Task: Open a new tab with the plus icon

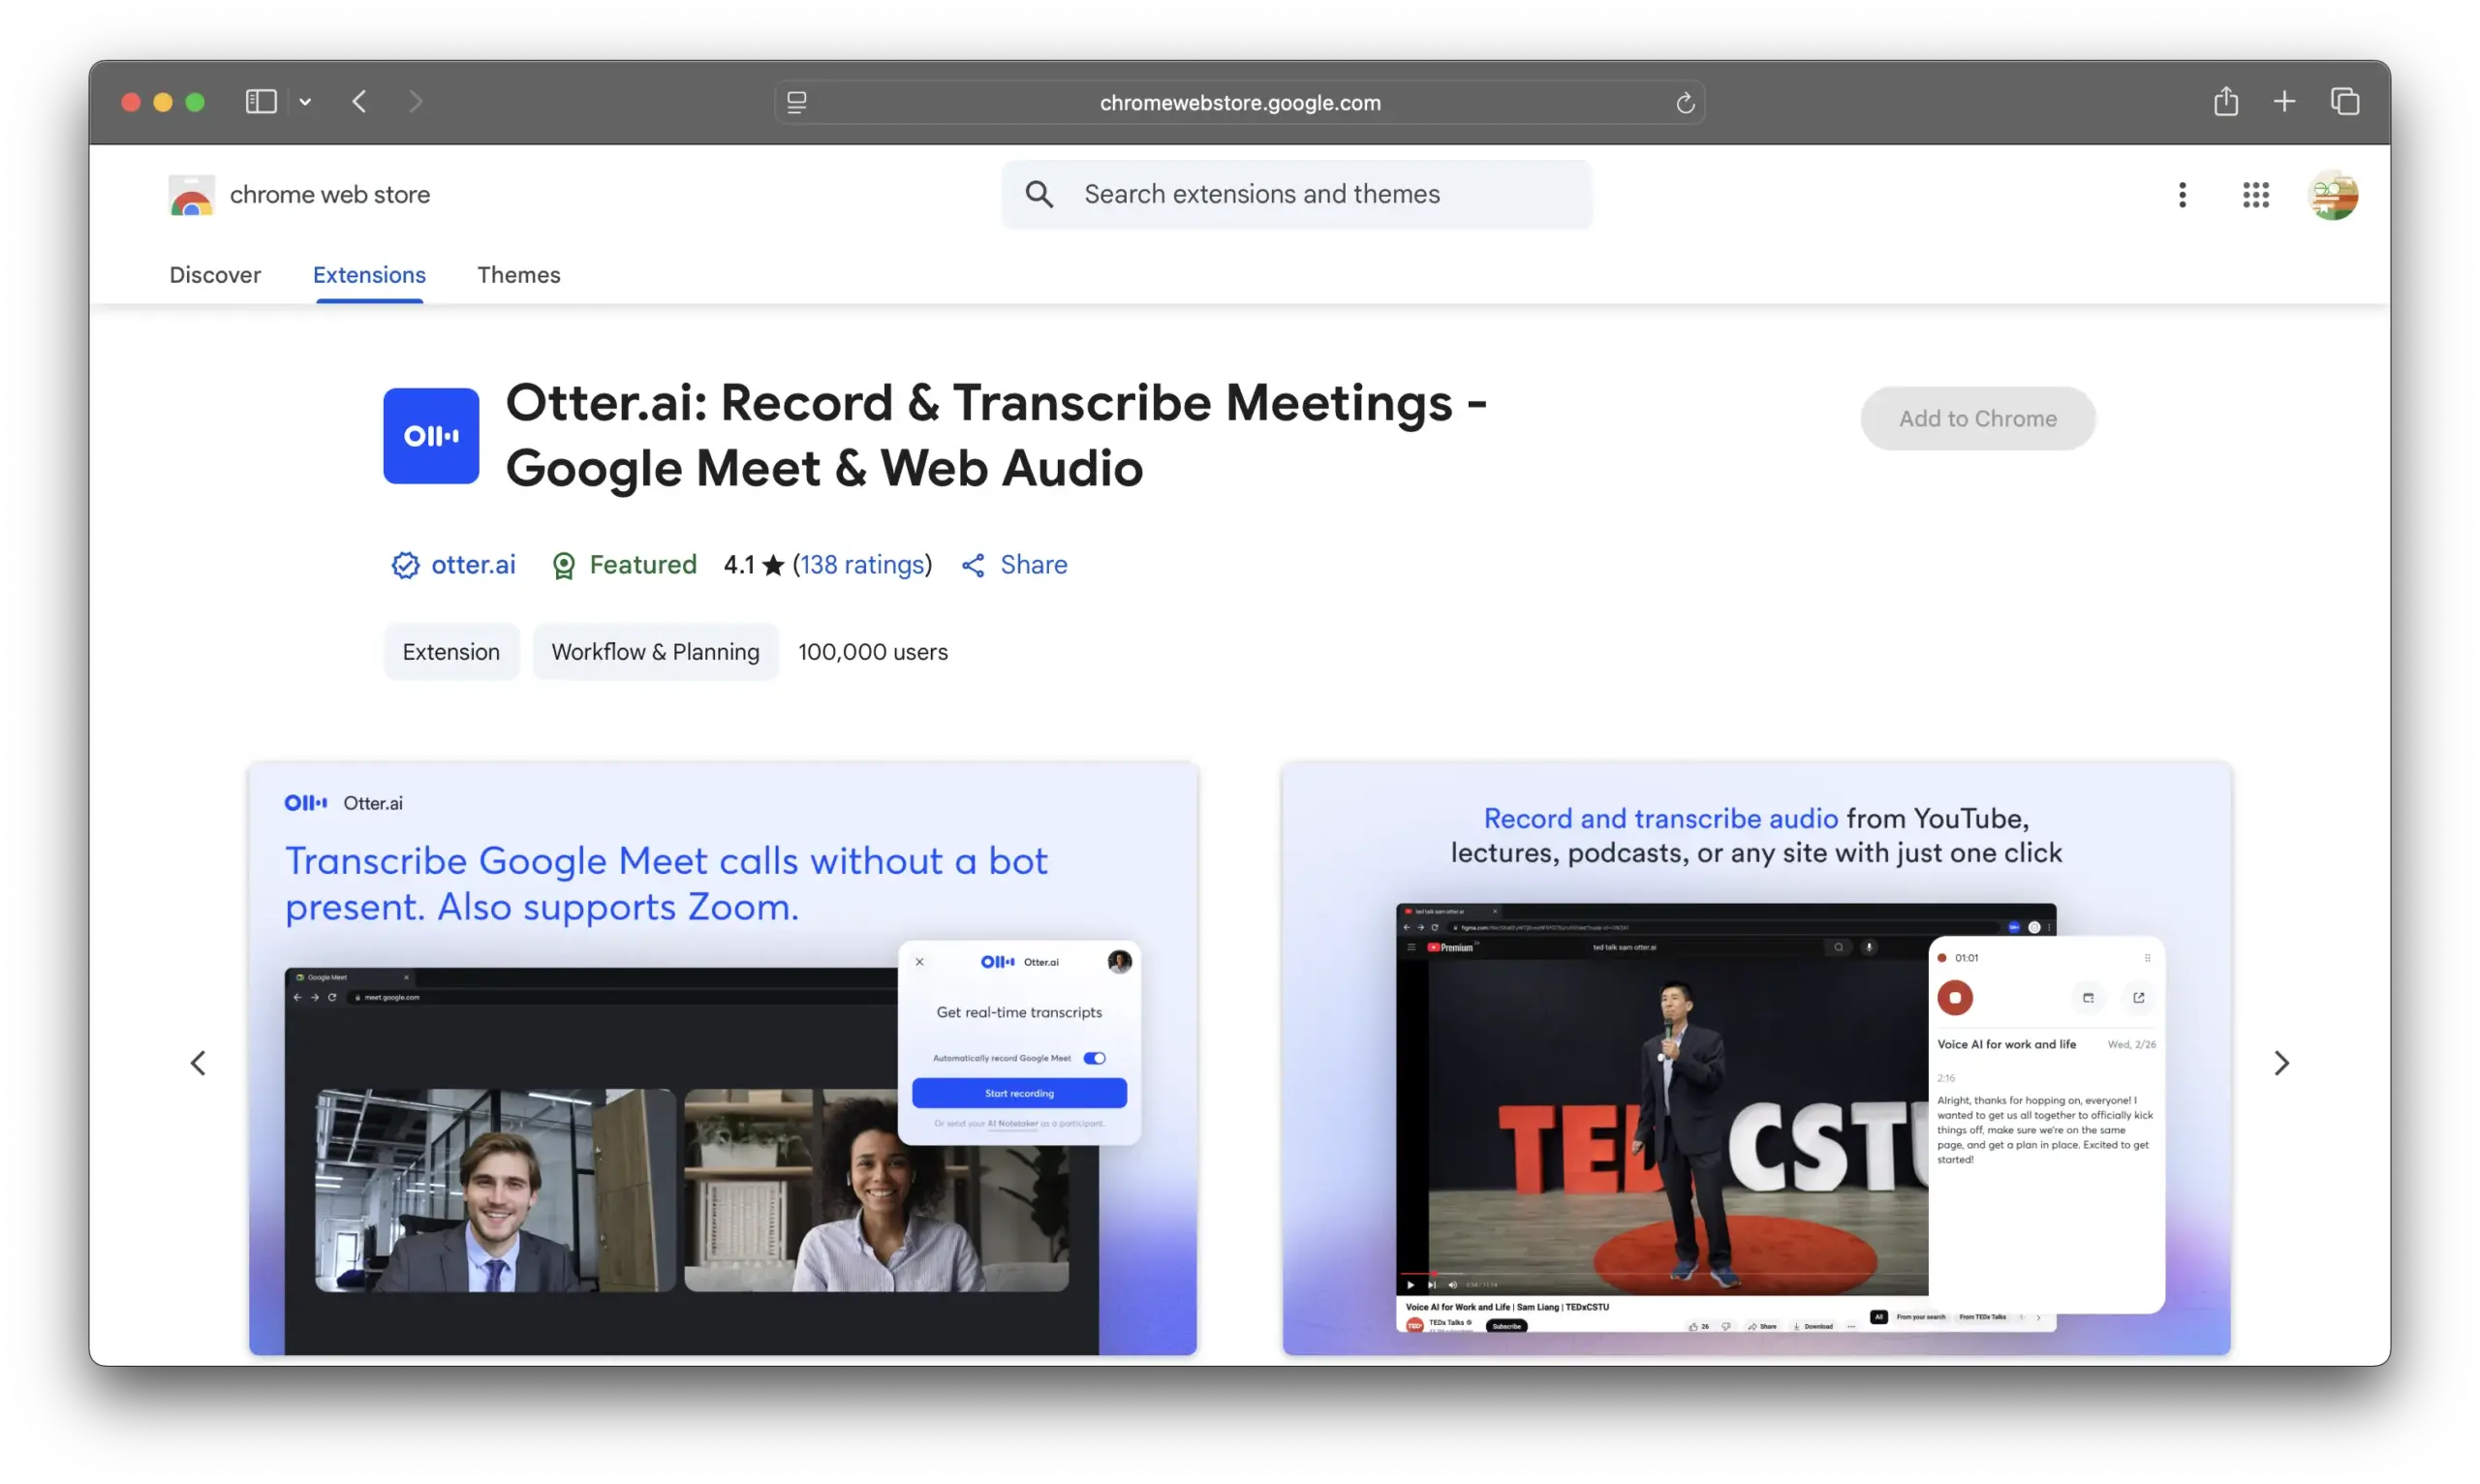Action: (2284, 101)
